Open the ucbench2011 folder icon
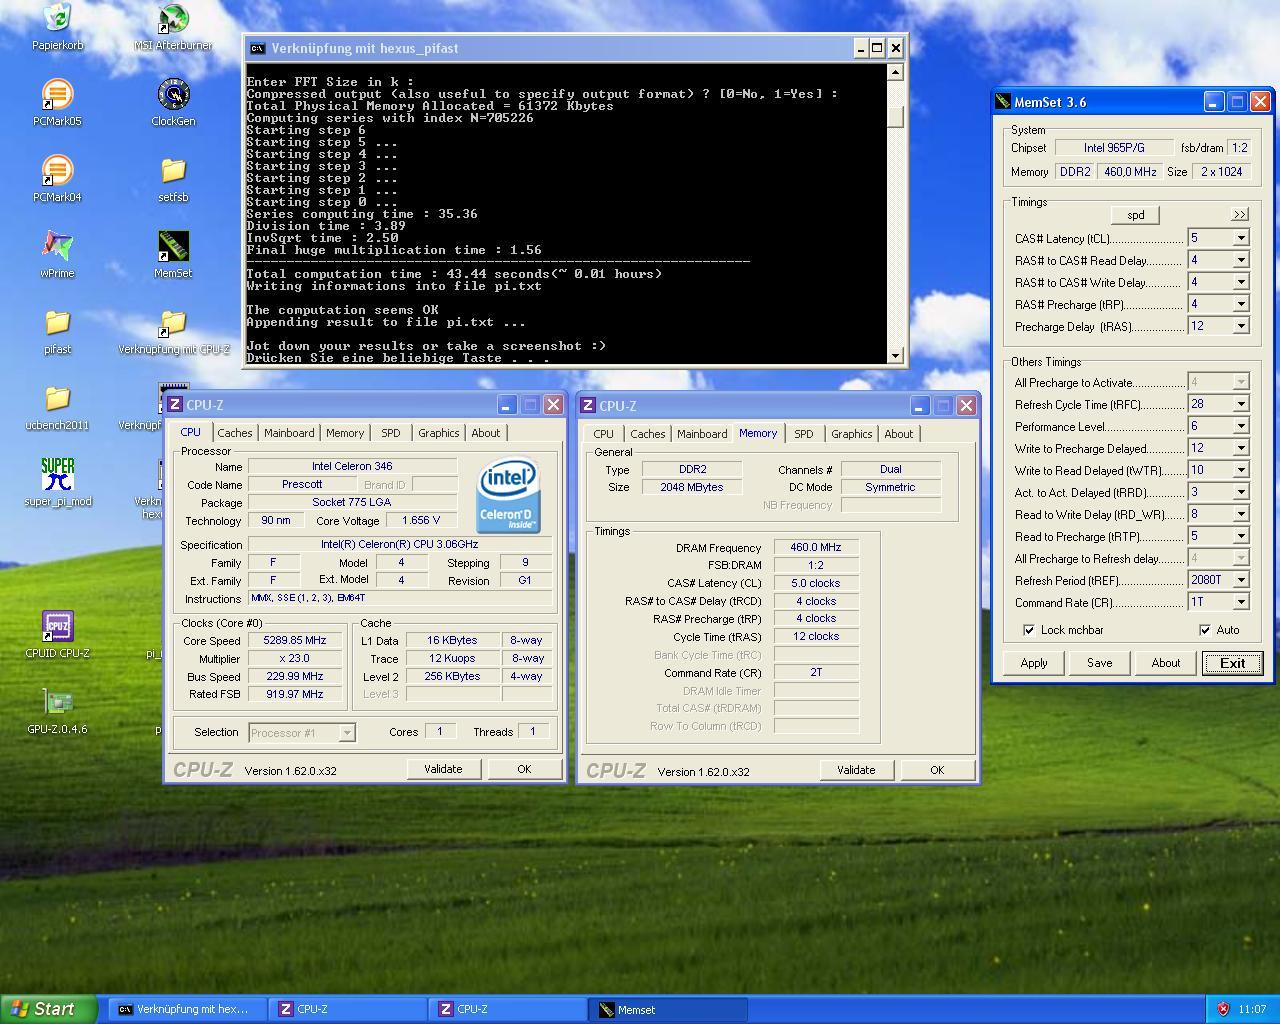This screenshot has width=1280, height=1024. (57, 406)
